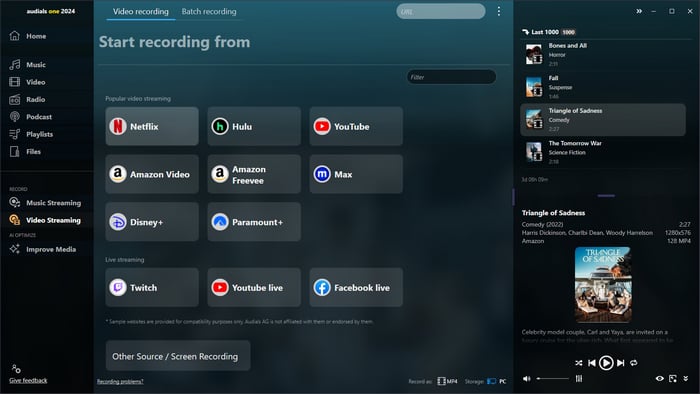This screenshot has height=394, width=700.
Task: Click the Filter input field
Action: tap(451, 77)
